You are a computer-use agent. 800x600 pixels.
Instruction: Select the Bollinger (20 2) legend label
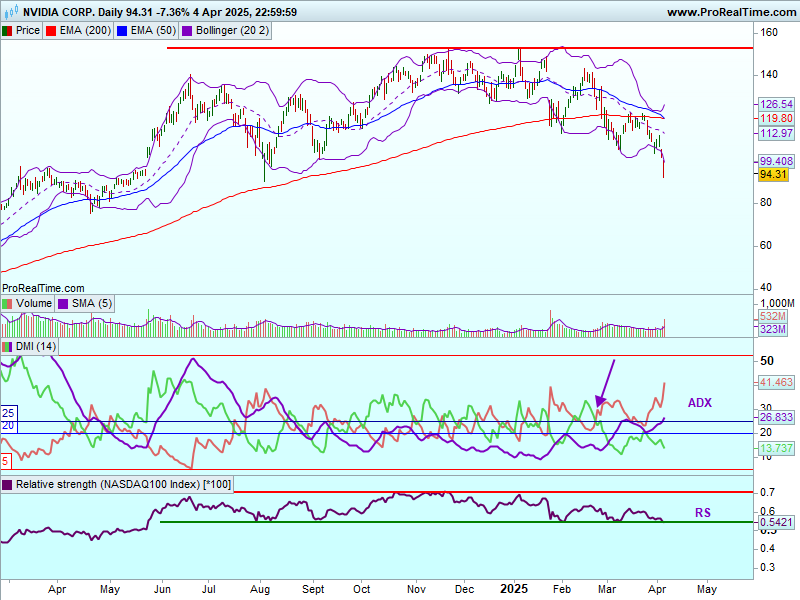coord(232,31)
